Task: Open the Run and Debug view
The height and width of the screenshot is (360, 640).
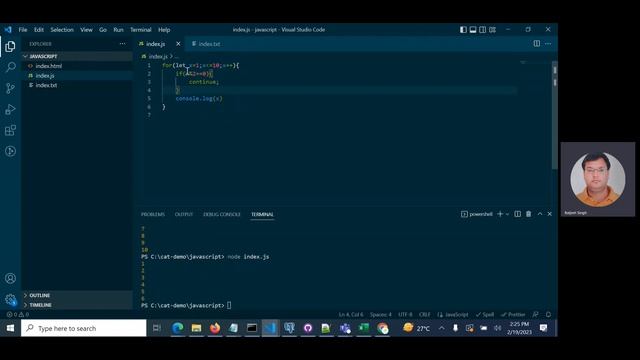Action: [10, 109]
